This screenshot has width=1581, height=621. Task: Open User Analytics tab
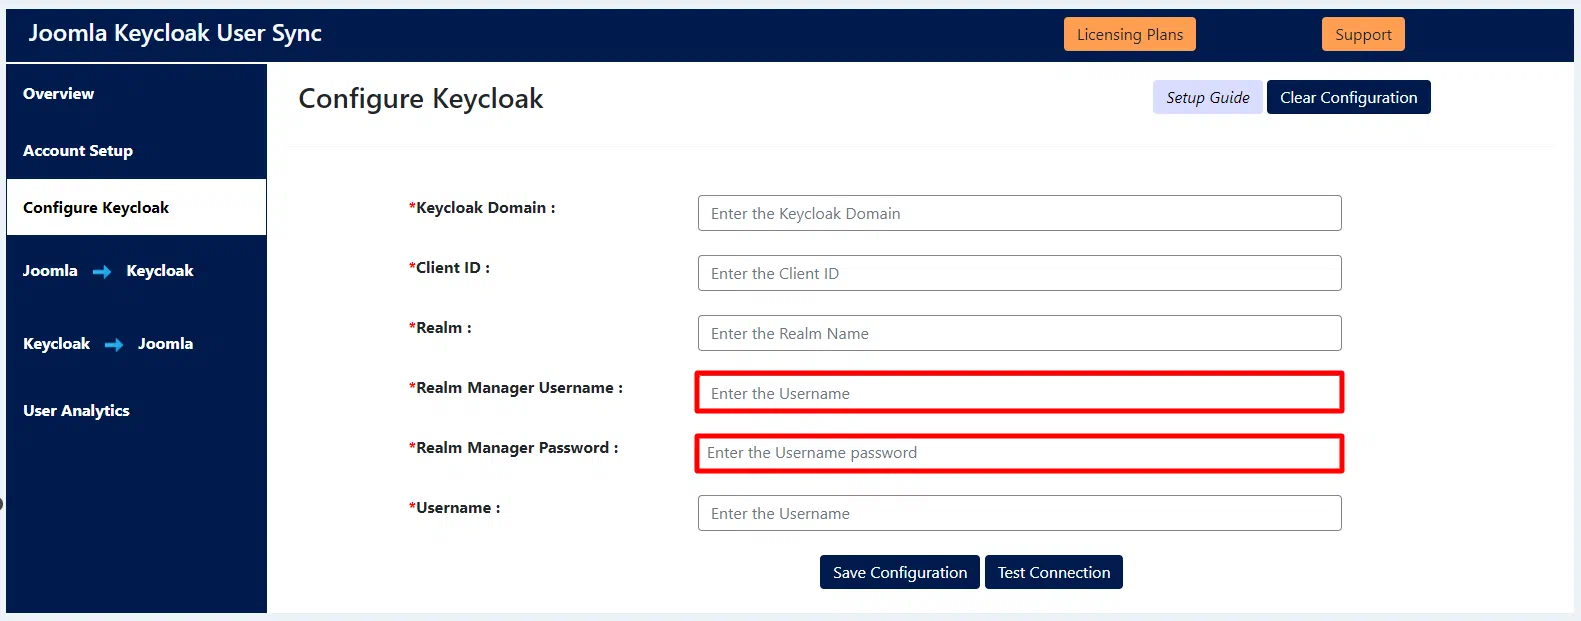136,410
